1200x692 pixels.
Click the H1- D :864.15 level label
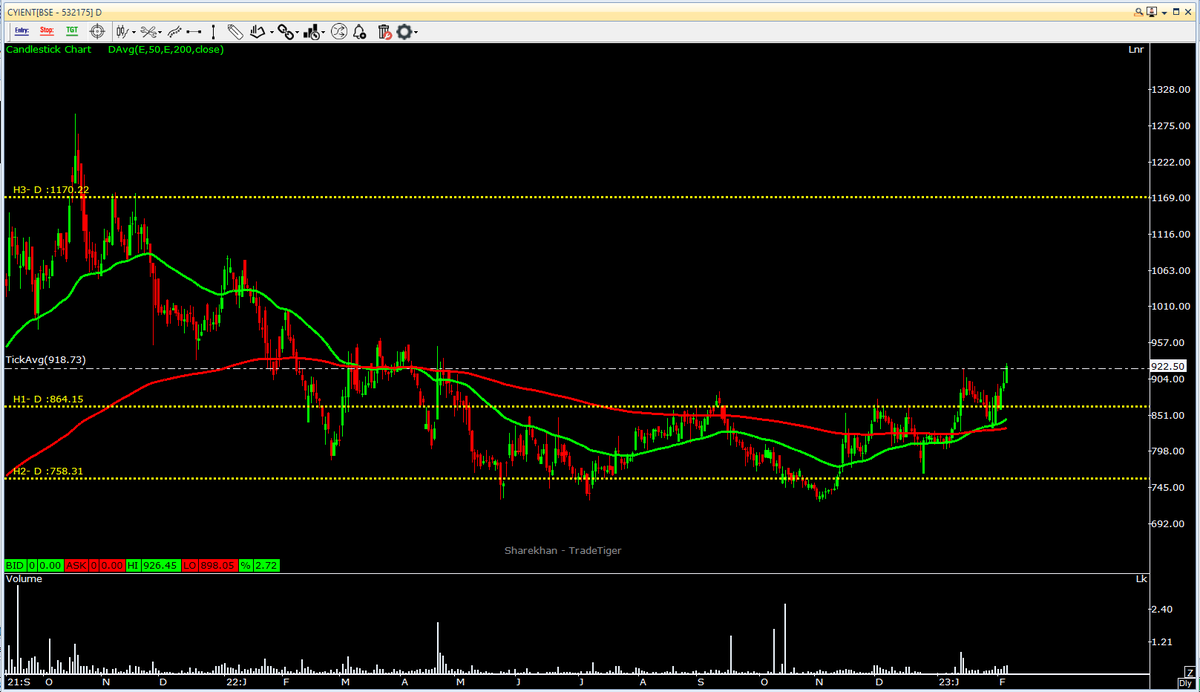pos(47,399)
